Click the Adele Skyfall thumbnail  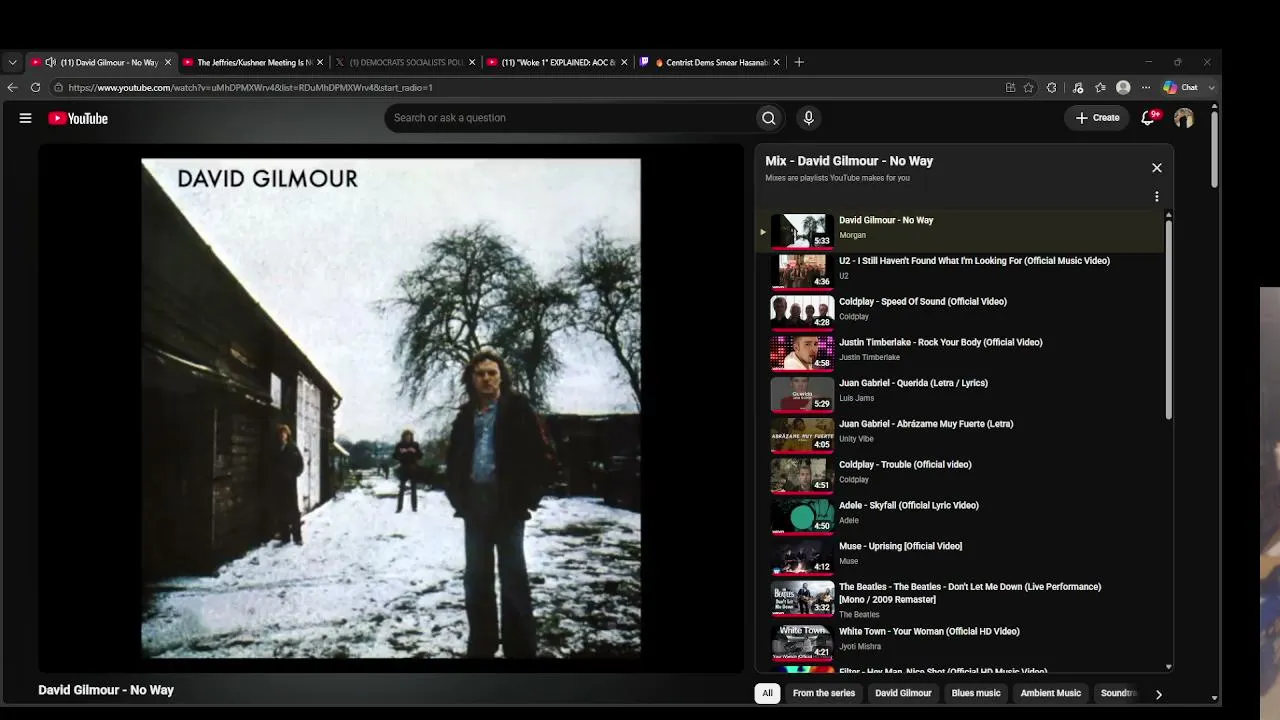click(x=802, y=515)
